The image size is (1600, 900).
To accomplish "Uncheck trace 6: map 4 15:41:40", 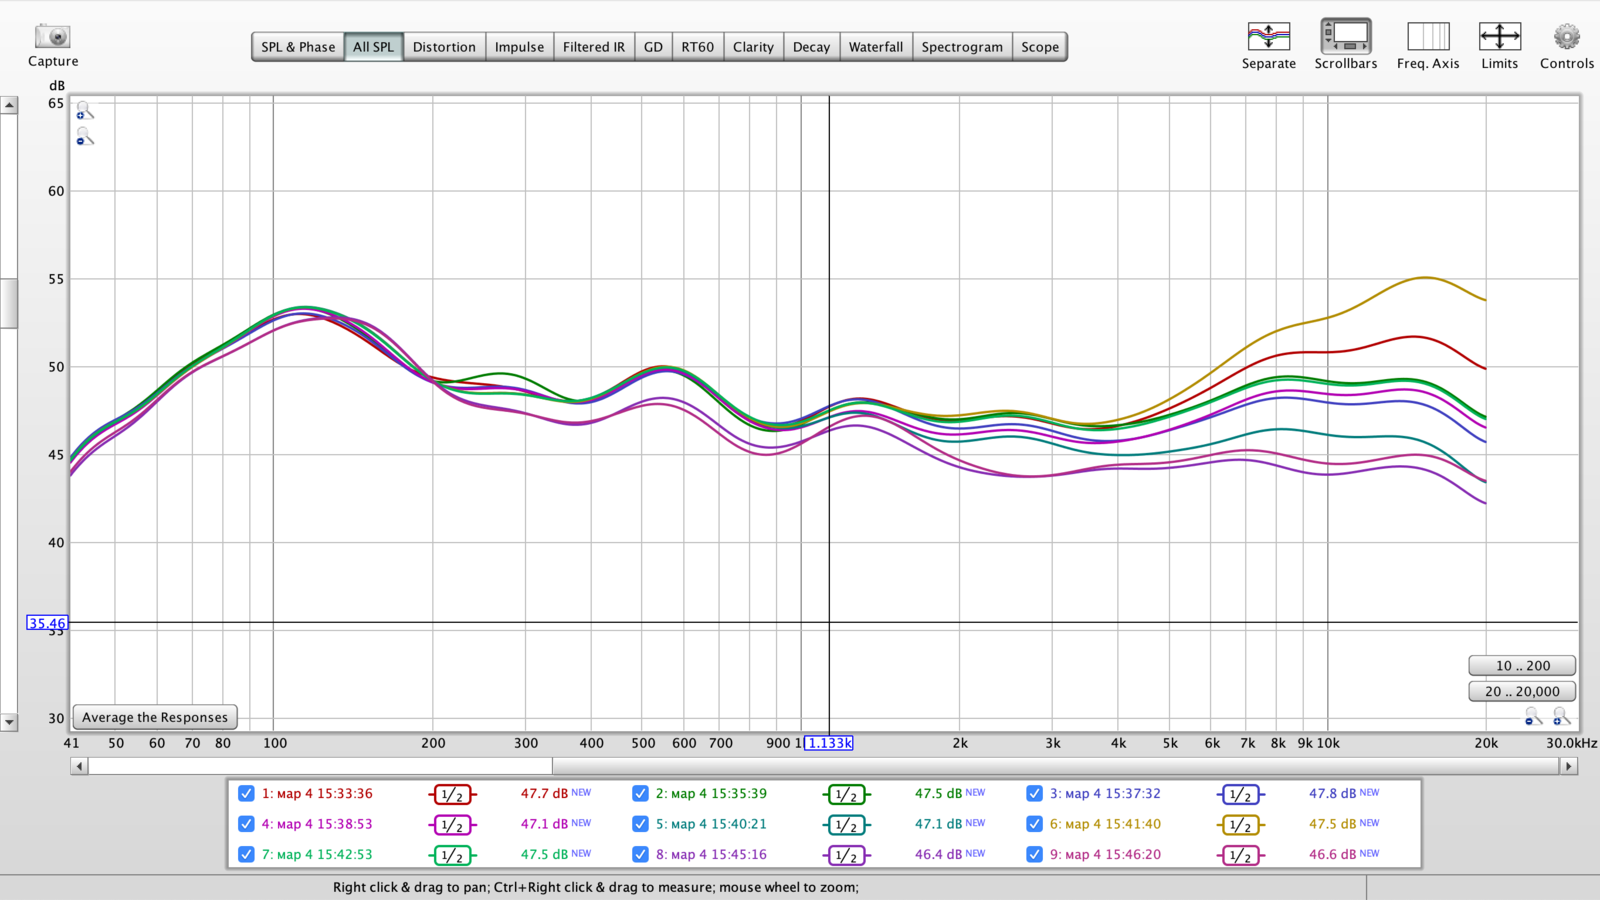I will (1034, 824).
